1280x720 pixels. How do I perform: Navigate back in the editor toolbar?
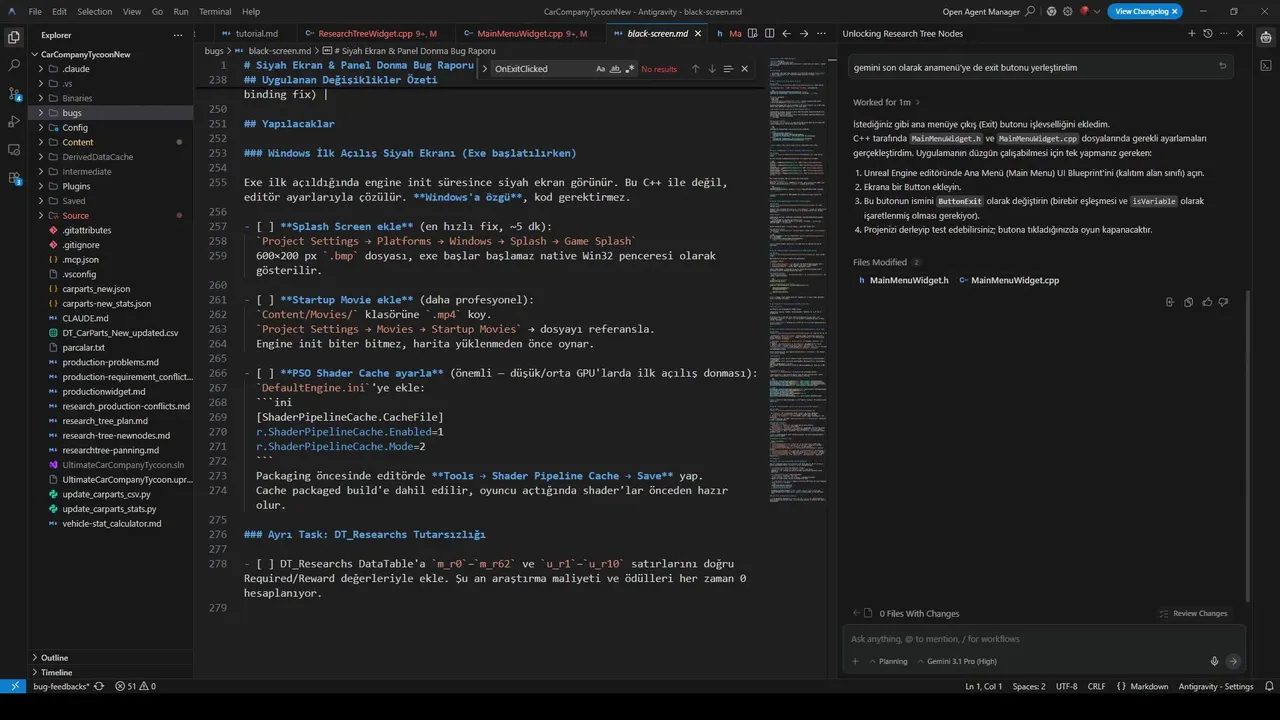coord(787,33)
